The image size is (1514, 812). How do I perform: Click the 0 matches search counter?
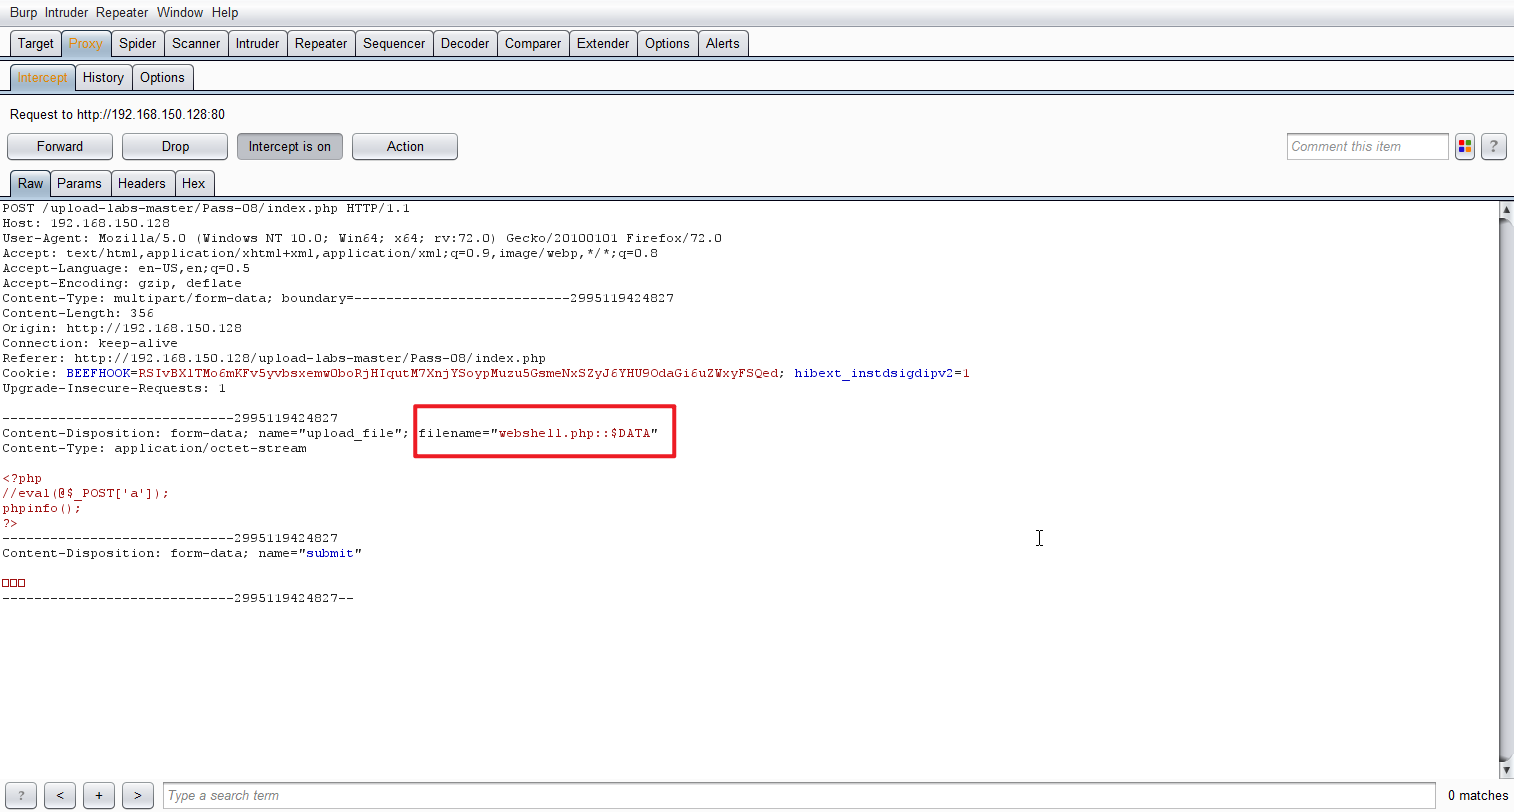coord(1478,795)
